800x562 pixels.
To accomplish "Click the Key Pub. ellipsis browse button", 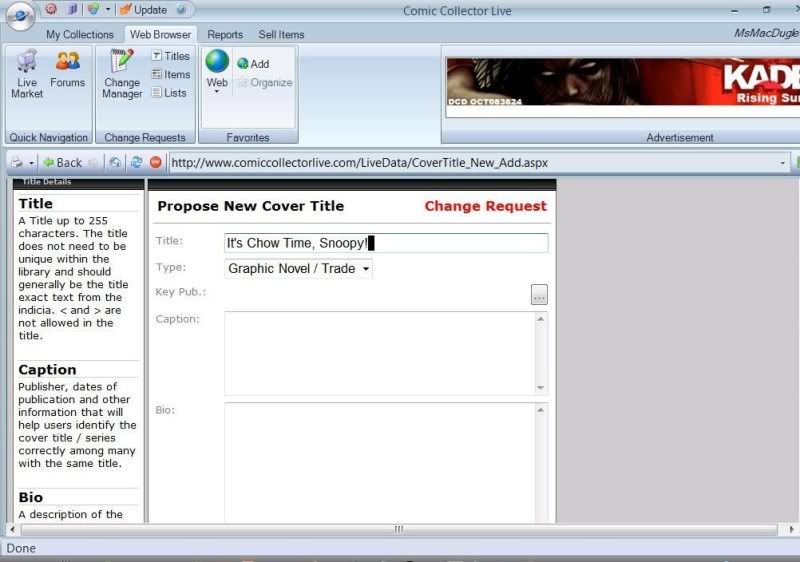I will pos(539,295).
